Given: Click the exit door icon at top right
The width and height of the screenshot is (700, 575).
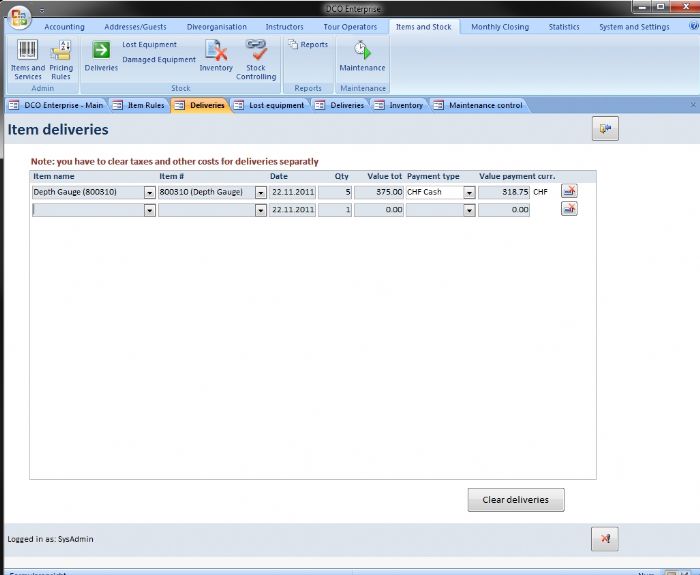Looking at the screenshot, I should coord(605,128).
